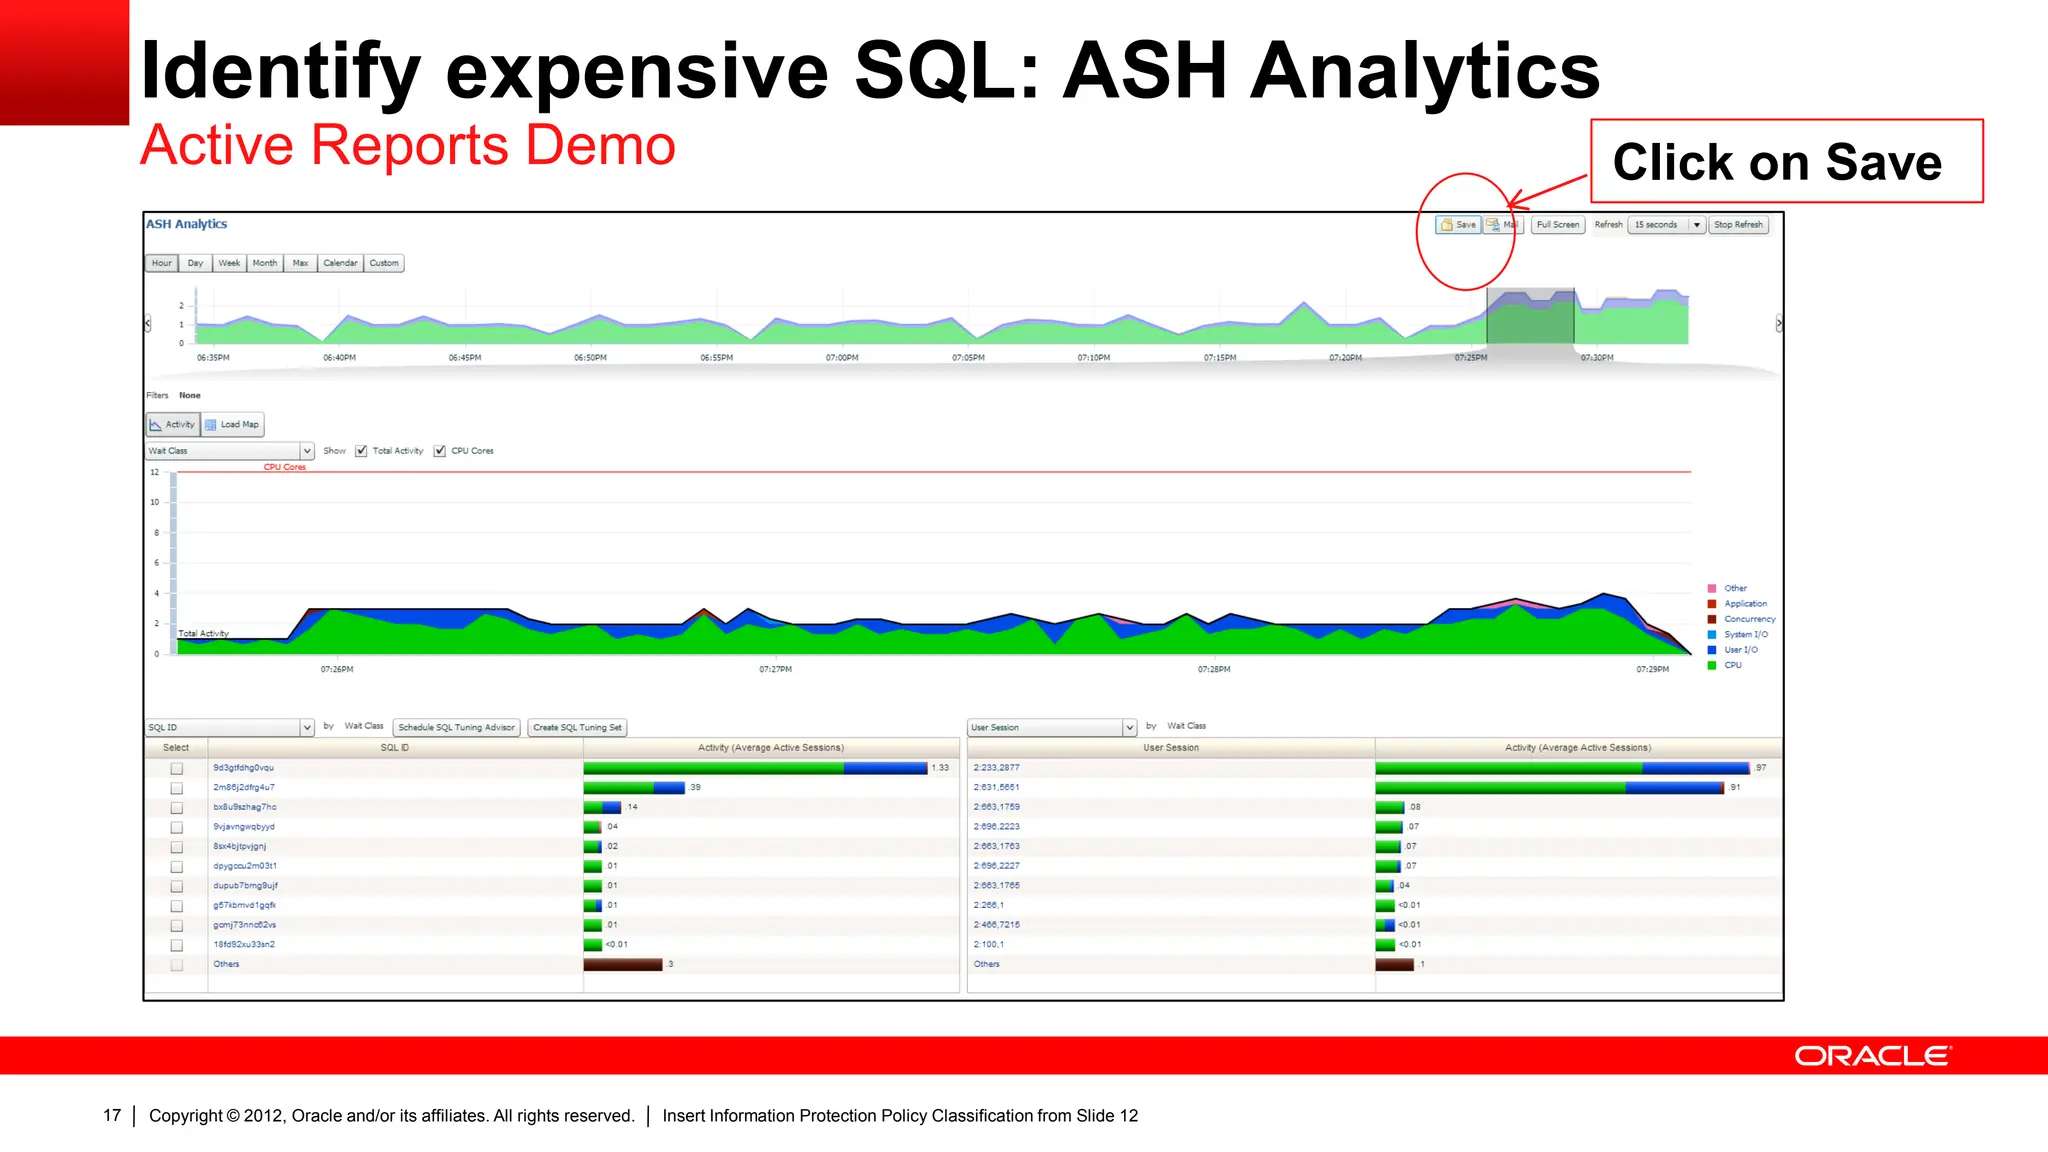Click the Save report icon
The height and width of the screenshot is (1152, 2048).
point(1447,225)
